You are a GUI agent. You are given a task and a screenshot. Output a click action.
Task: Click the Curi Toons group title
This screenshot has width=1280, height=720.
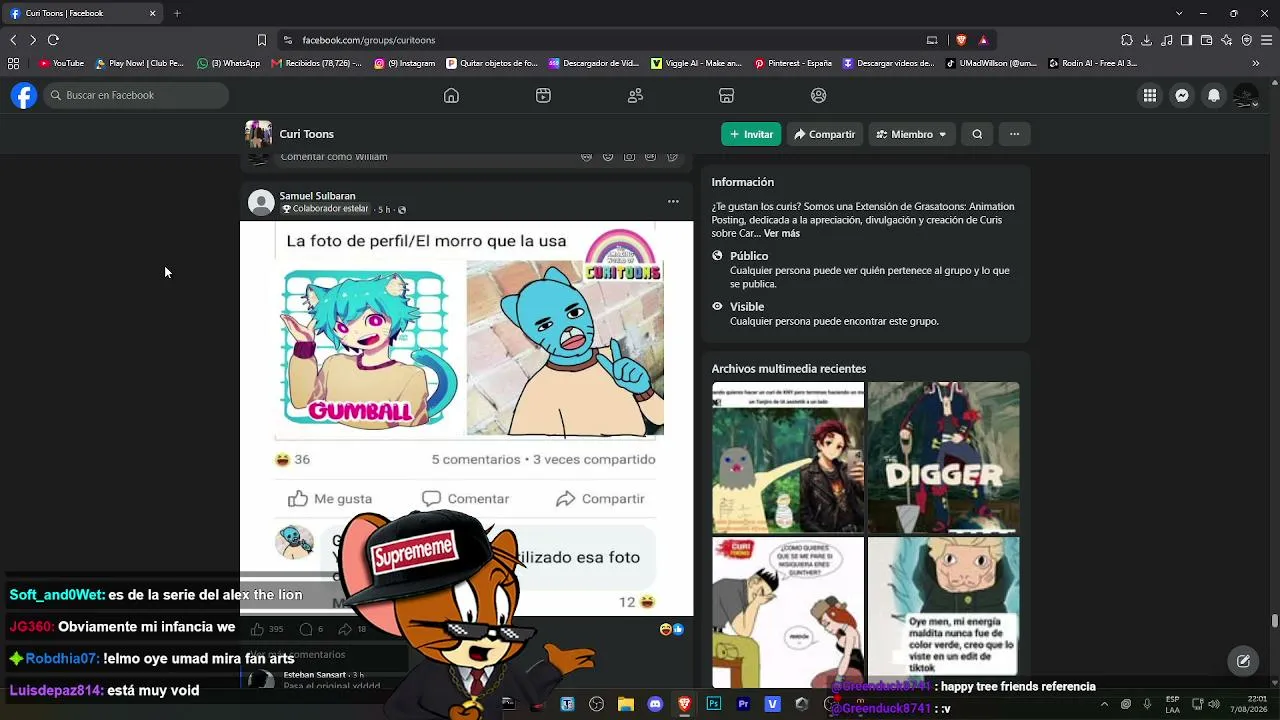coord(307,134)
